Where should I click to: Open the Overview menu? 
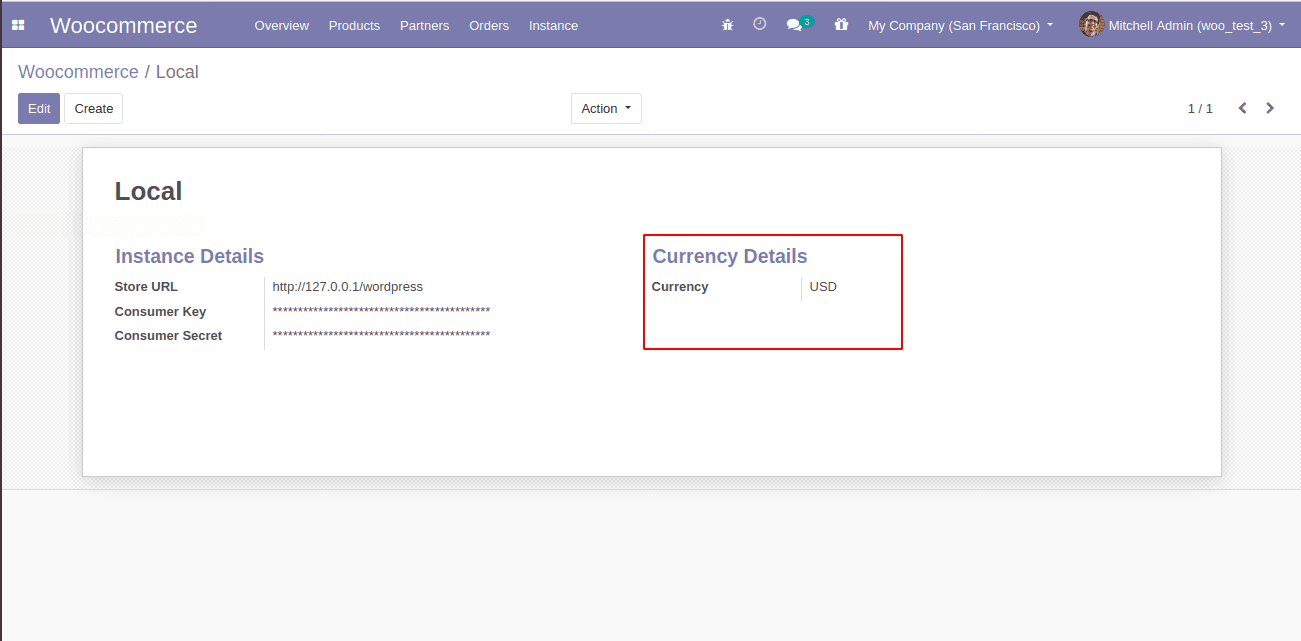(x=282, y=26)
